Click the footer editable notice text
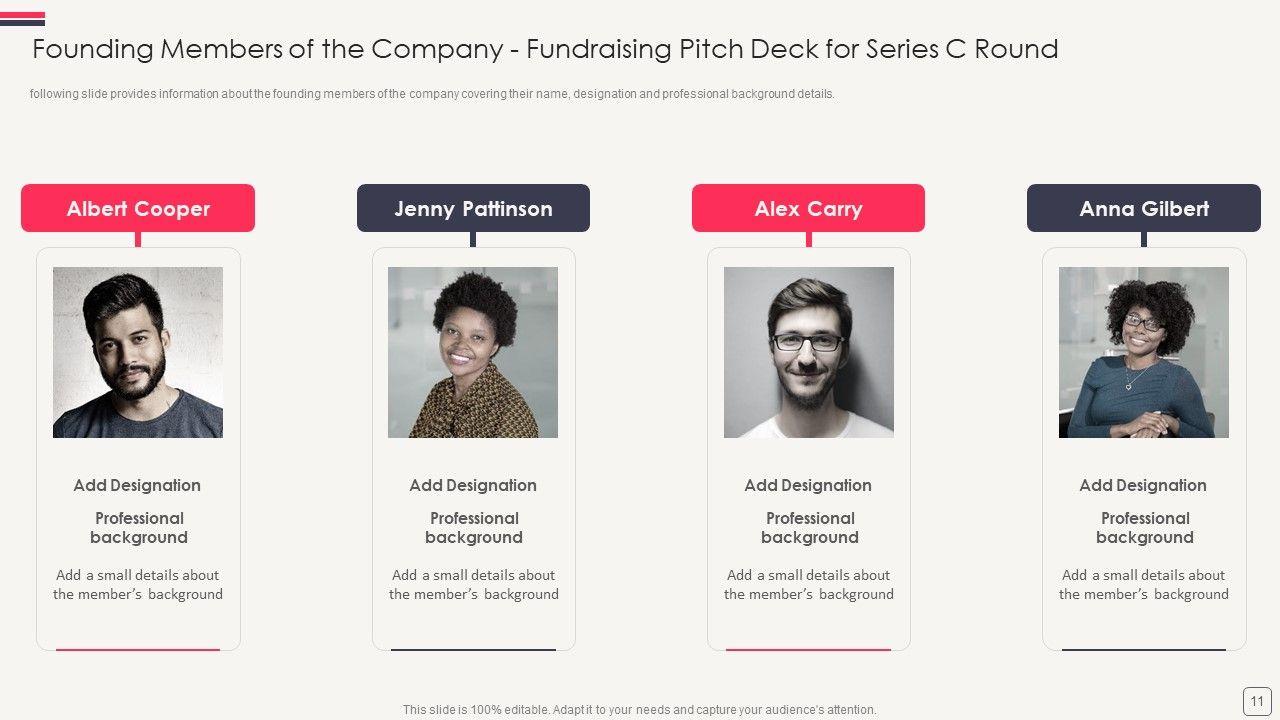The image size is (1280, 720). [640, 710]
